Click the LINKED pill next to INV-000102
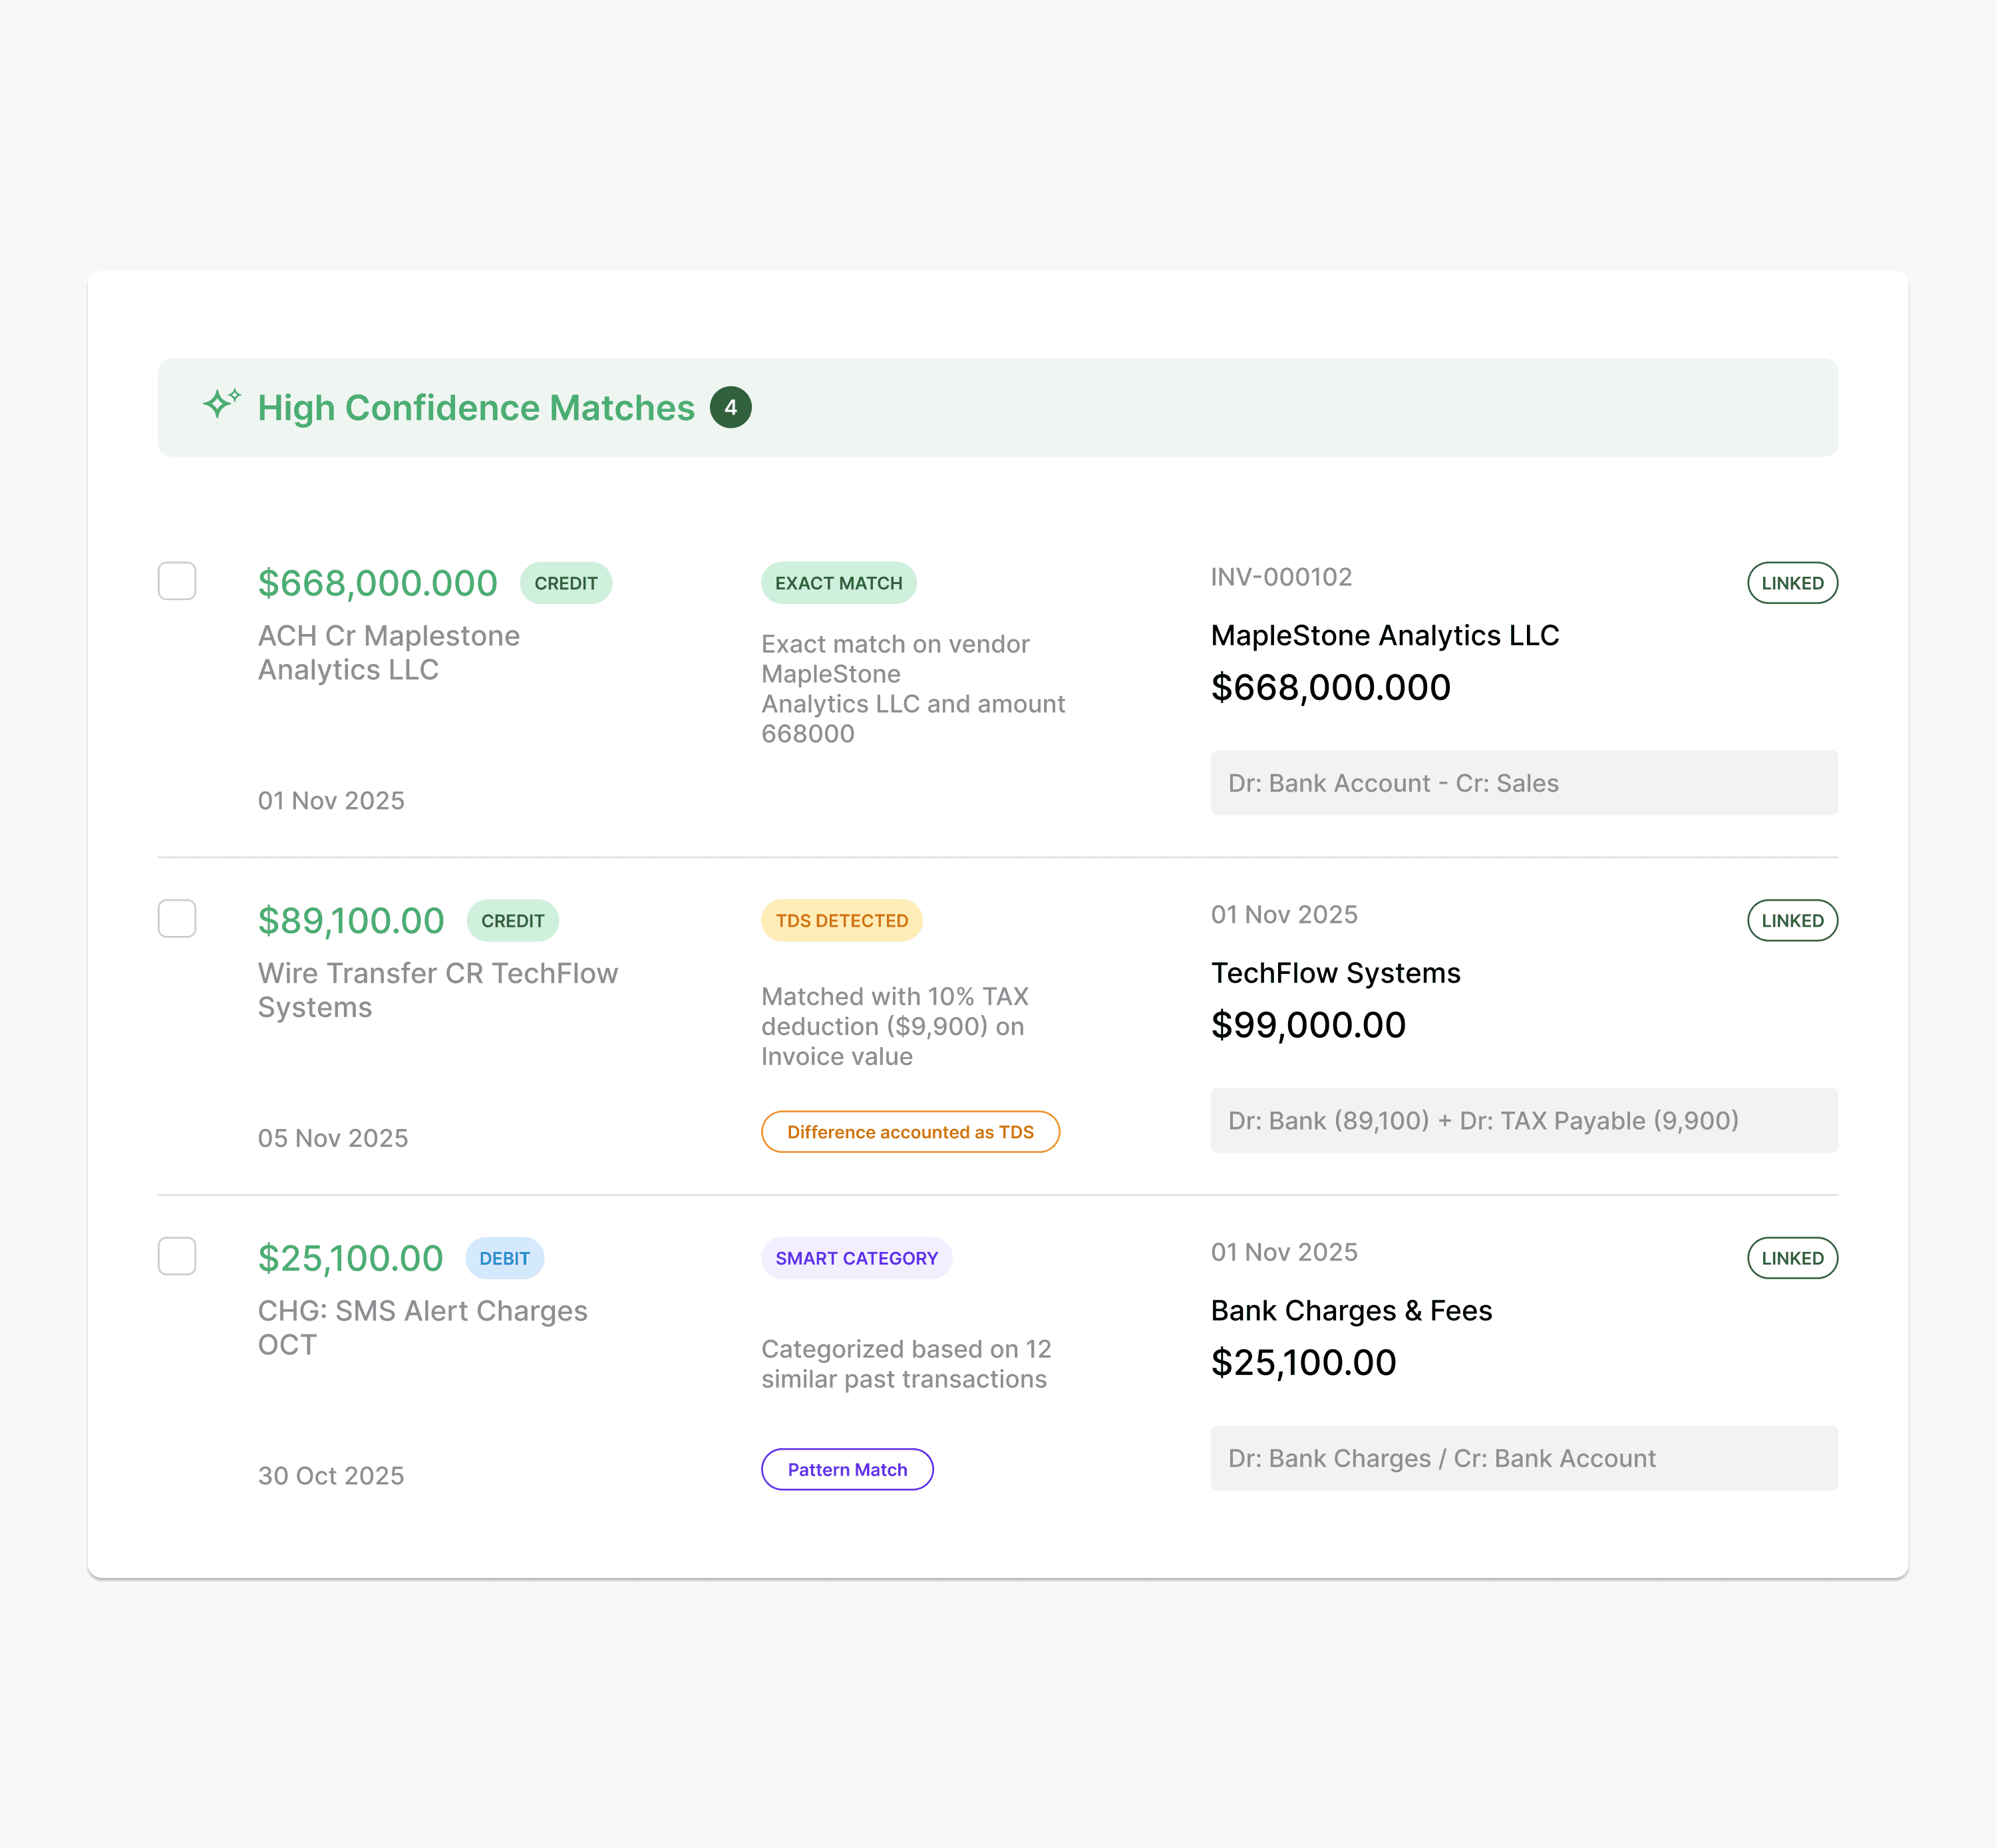This screenshot has width=1996, height=1848. [1792, 582]
